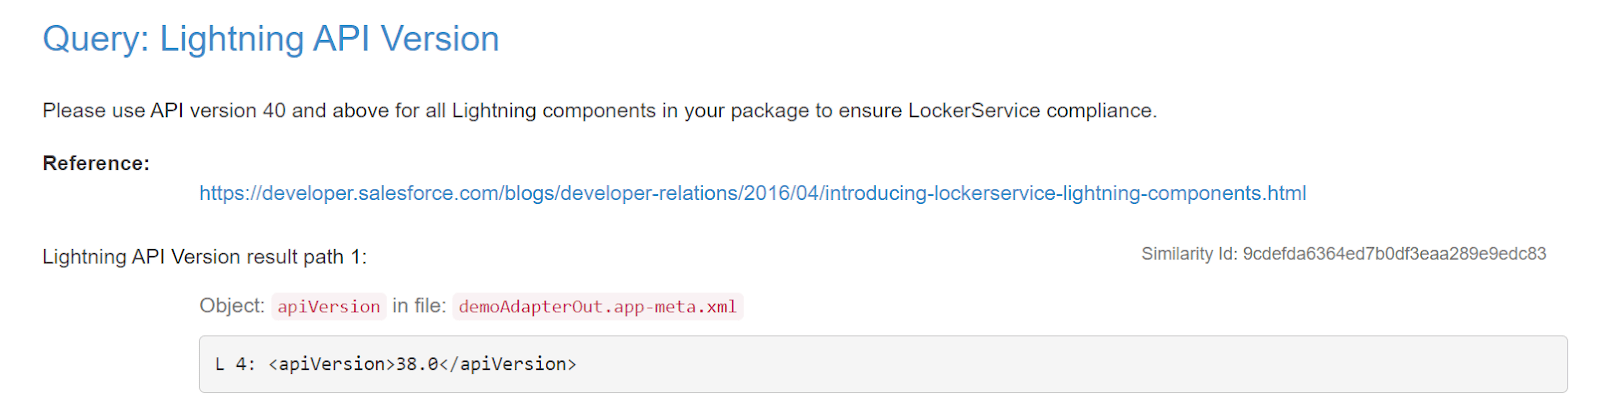This screenshot has height=411, width=1600.
Task: Click the words "in your package"
Action: (x=735, y=111)
